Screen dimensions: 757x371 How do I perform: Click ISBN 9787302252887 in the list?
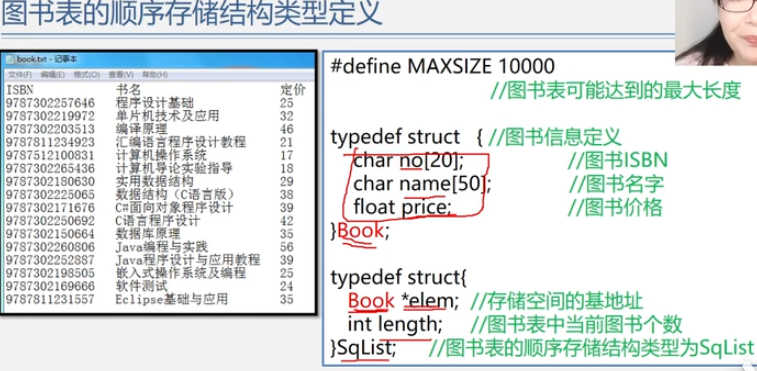coord(50,260)
